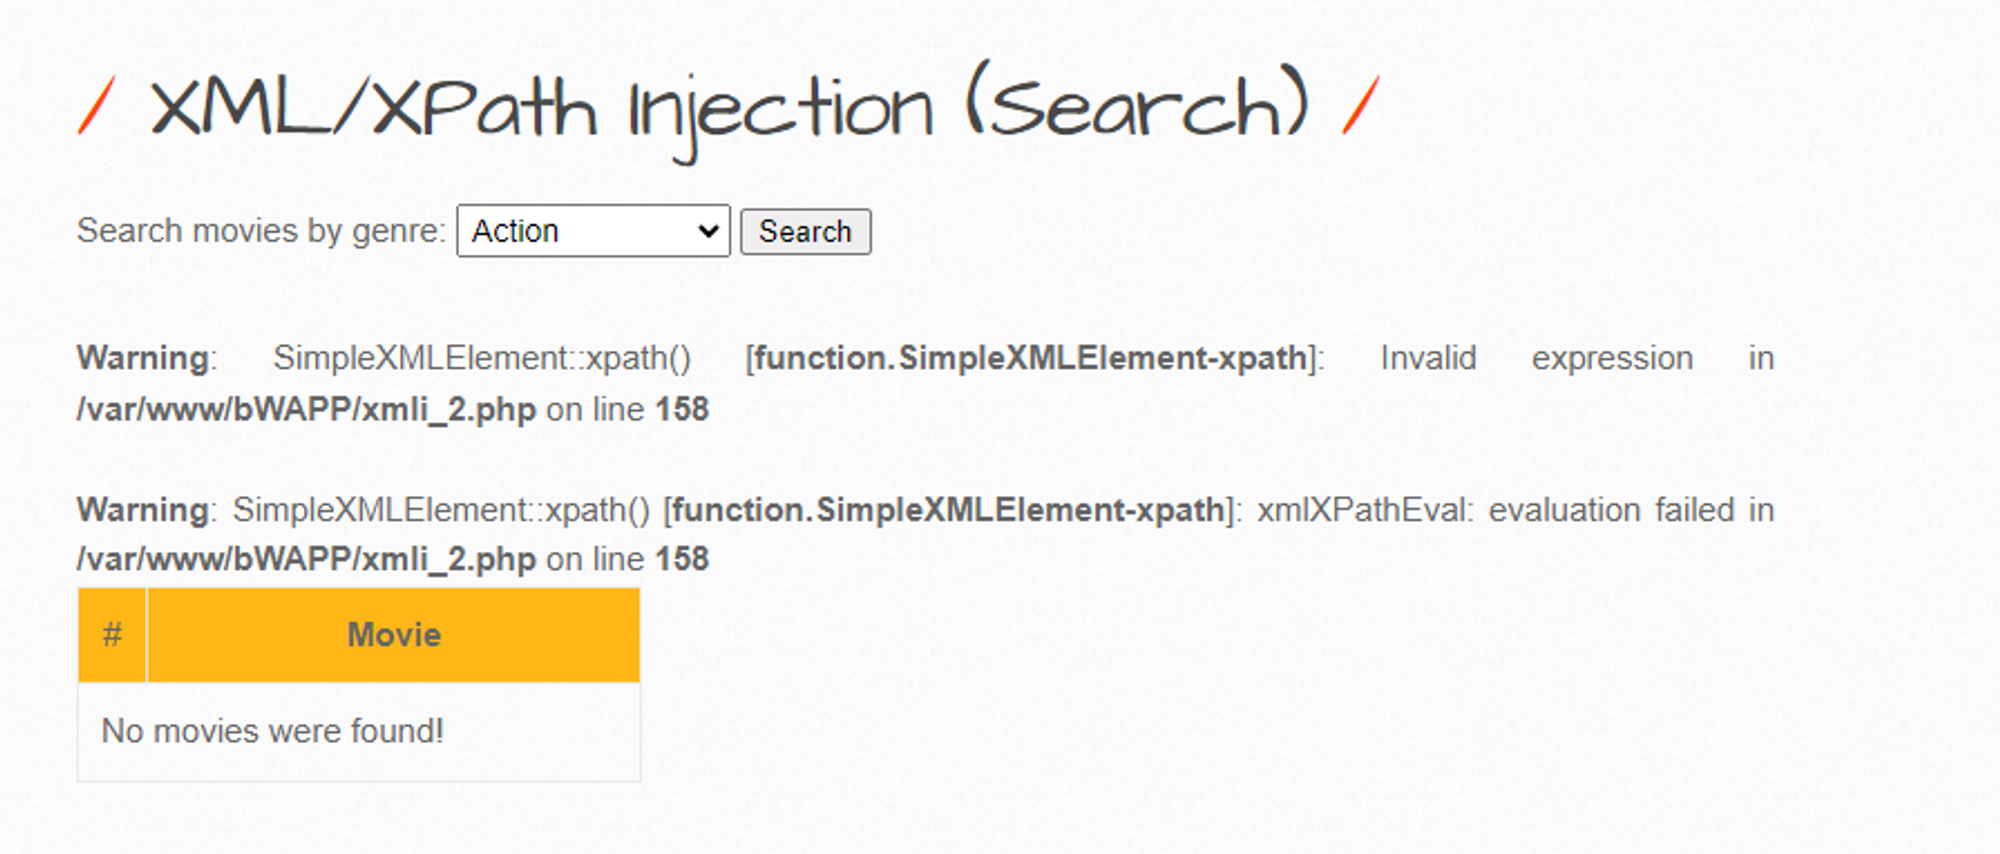Click the first bold 'Warning' word
2000x854 pixels.
tap(143, 358)
